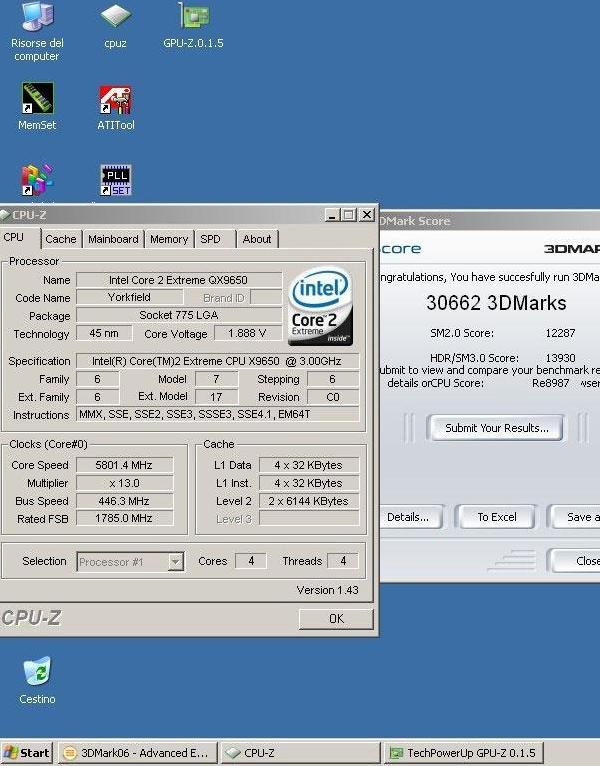Open the colorful cubes desktop shortcut
The image size is (600, 766).
click(37, 180)
